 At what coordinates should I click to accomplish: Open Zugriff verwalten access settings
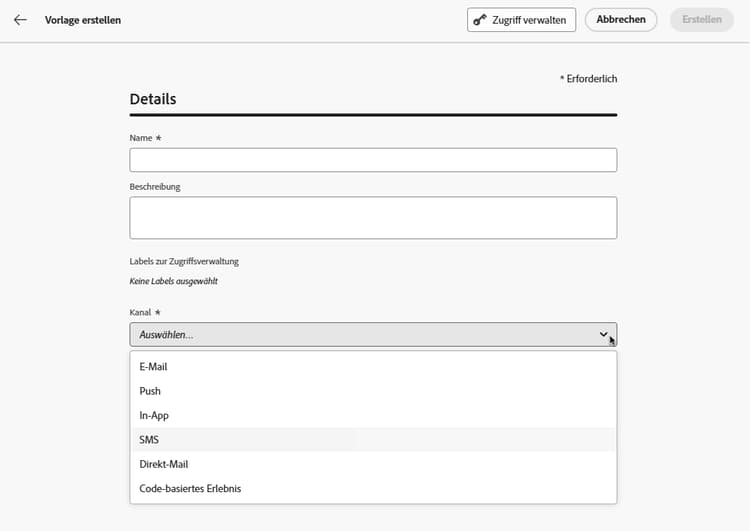coord(521,20)
